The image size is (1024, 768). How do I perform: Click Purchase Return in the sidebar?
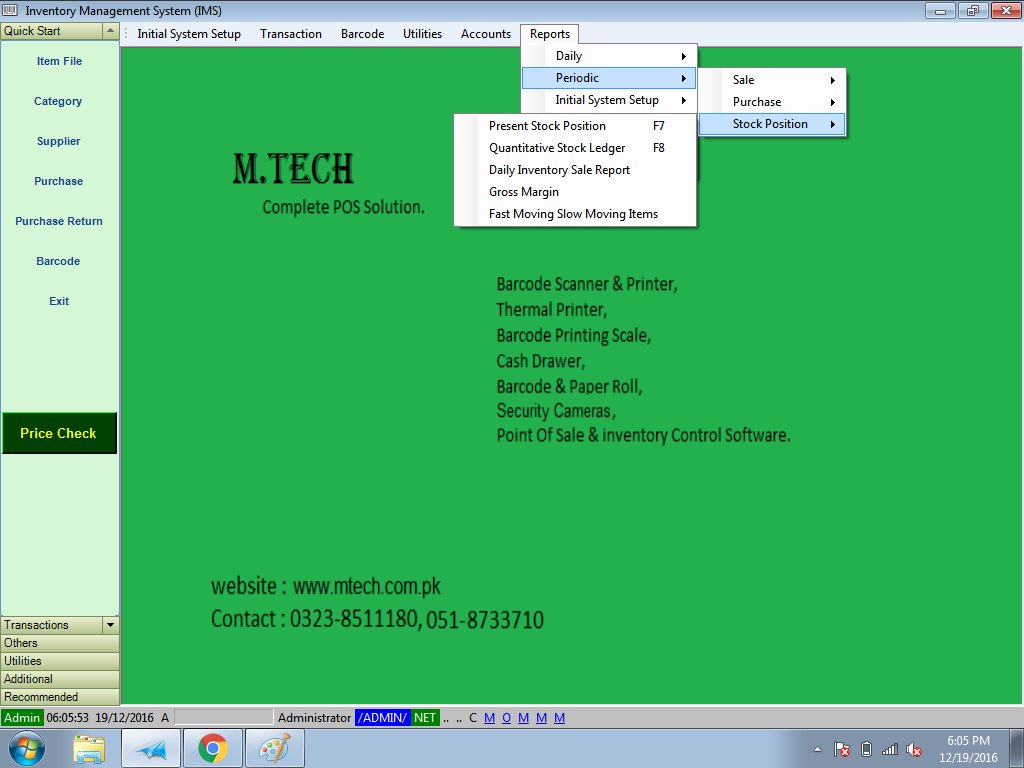point(59,221)
